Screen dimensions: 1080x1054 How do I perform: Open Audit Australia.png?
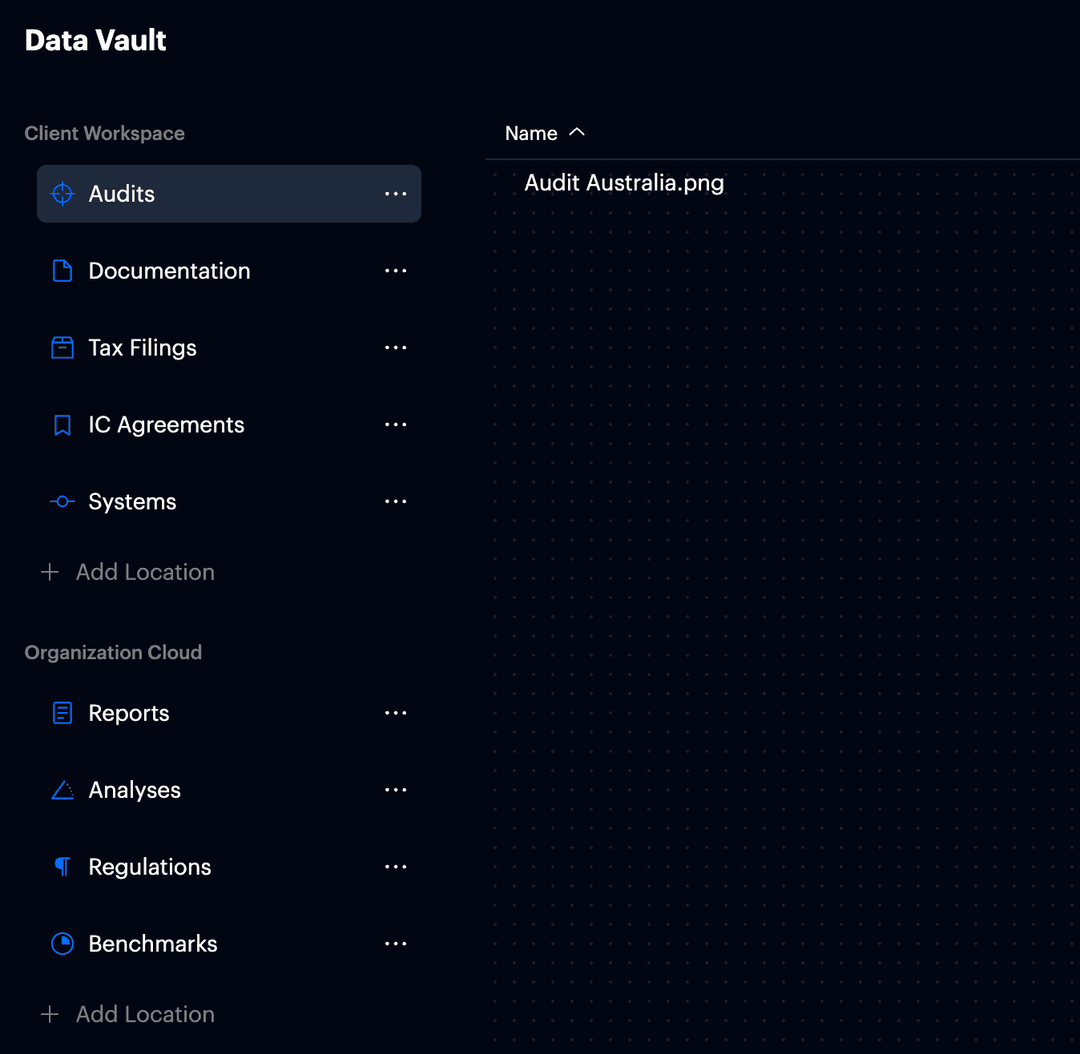coord(624,183)
